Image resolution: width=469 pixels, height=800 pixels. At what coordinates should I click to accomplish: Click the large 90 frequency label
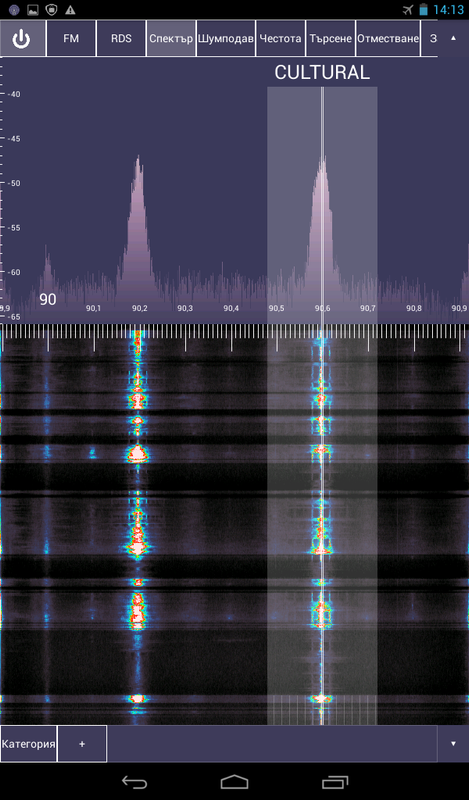(48, 299)
